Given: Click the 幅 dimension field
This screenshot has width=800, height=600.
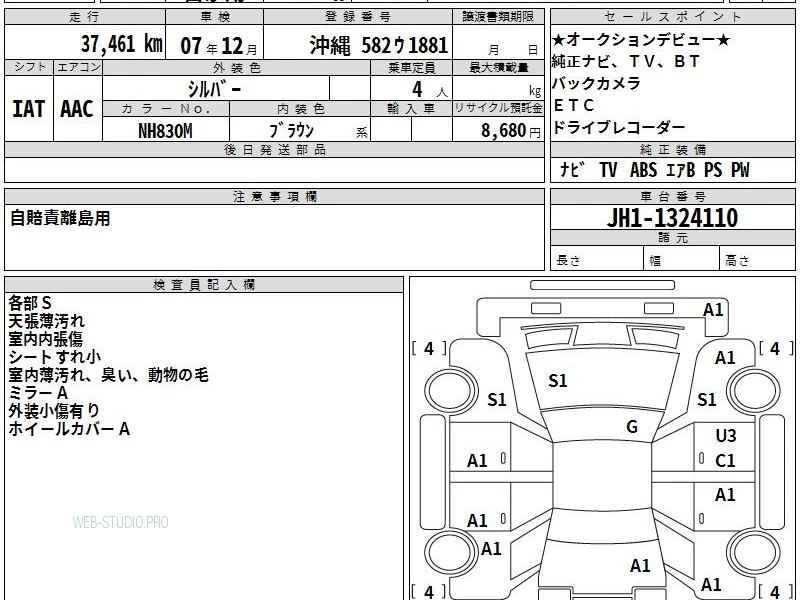Looking at the screenshot, I should pos(682,258).
